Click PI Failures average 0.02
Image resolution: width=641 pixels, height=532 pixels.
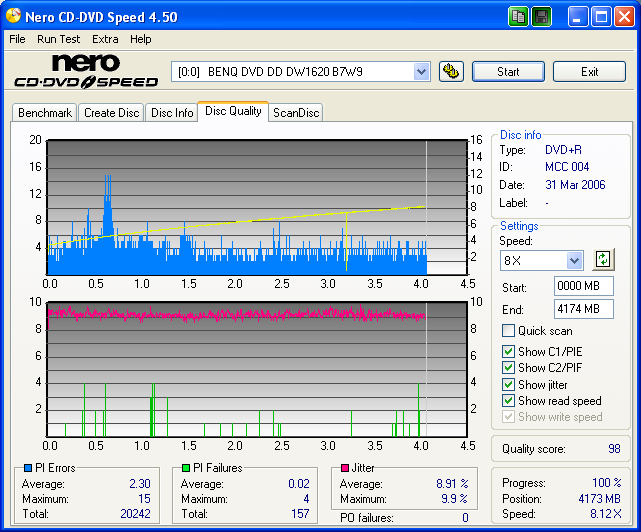point(299,484)
